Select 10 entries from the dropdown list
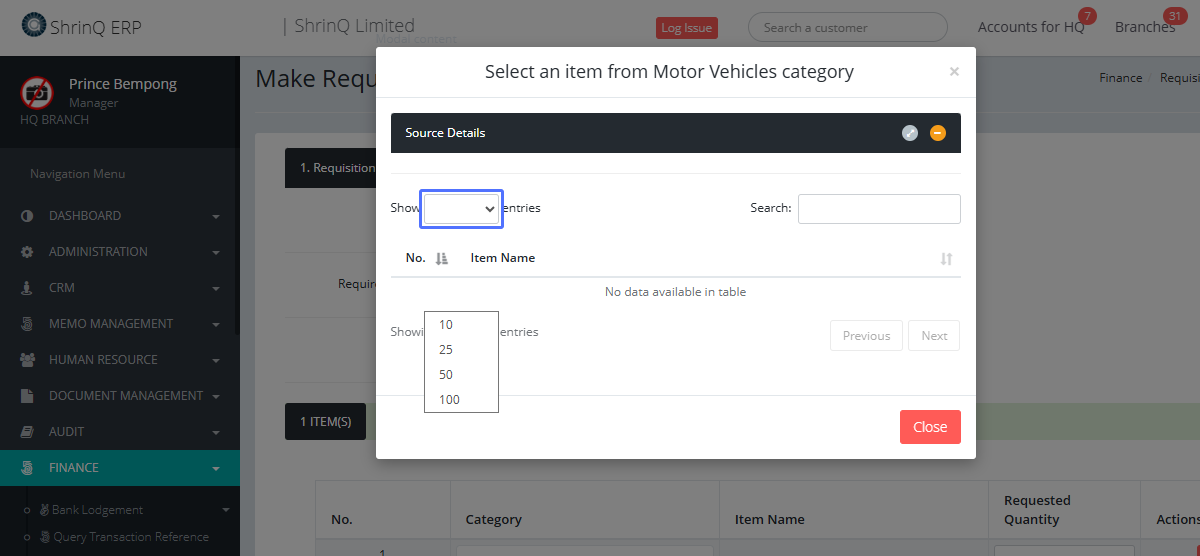Viewport: 1200px width, 556px height. pos(446,324)
